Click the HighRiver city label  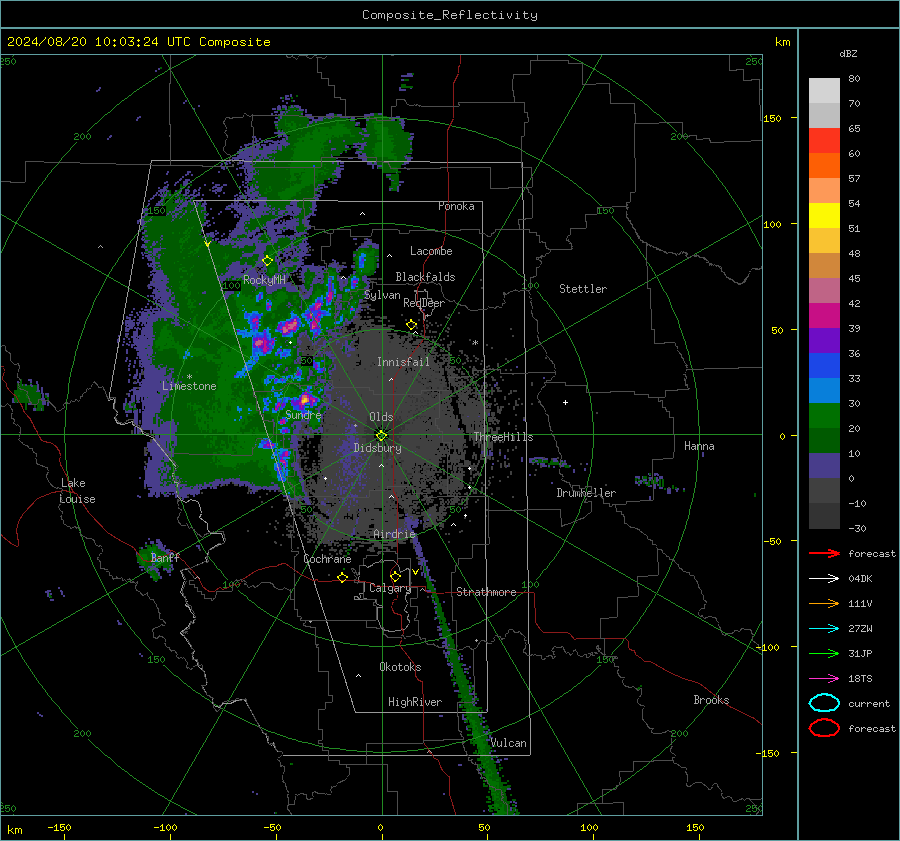point(415,702)
